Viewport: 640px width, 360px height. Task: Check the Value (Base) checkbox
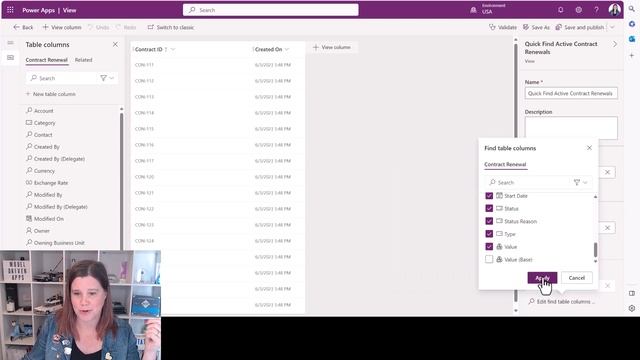point(489,259)
